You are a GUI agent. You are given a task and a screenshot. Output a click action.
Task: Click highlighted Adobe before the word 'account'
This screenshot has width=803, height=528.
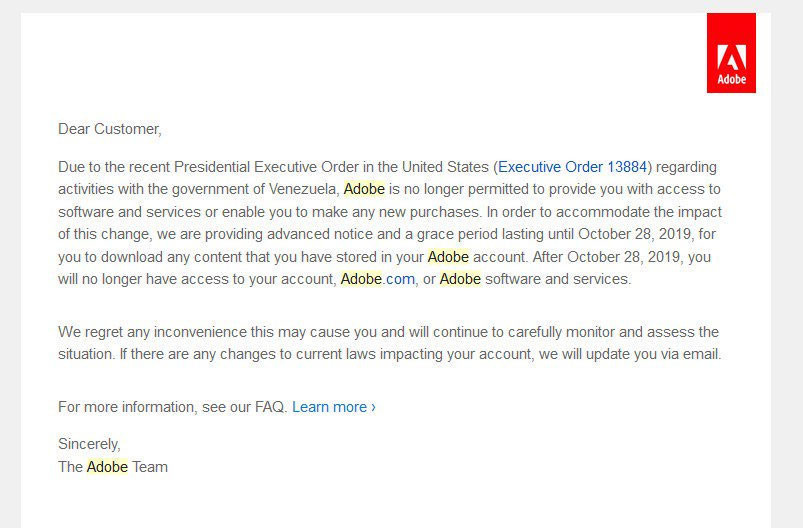[x=448, y=257]
